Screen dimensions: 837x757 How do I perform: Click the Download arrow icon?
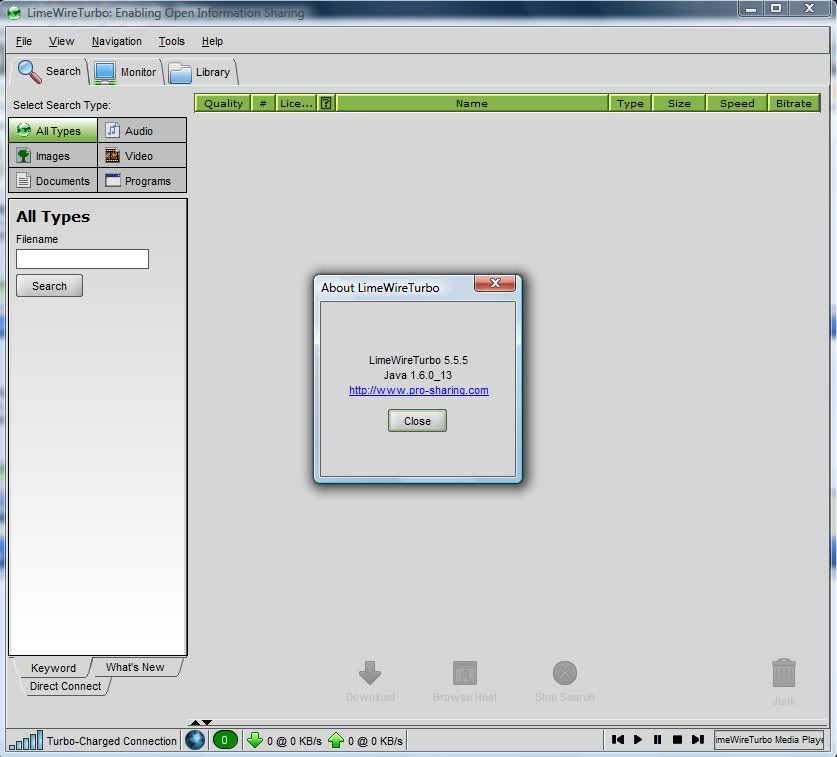370,673
